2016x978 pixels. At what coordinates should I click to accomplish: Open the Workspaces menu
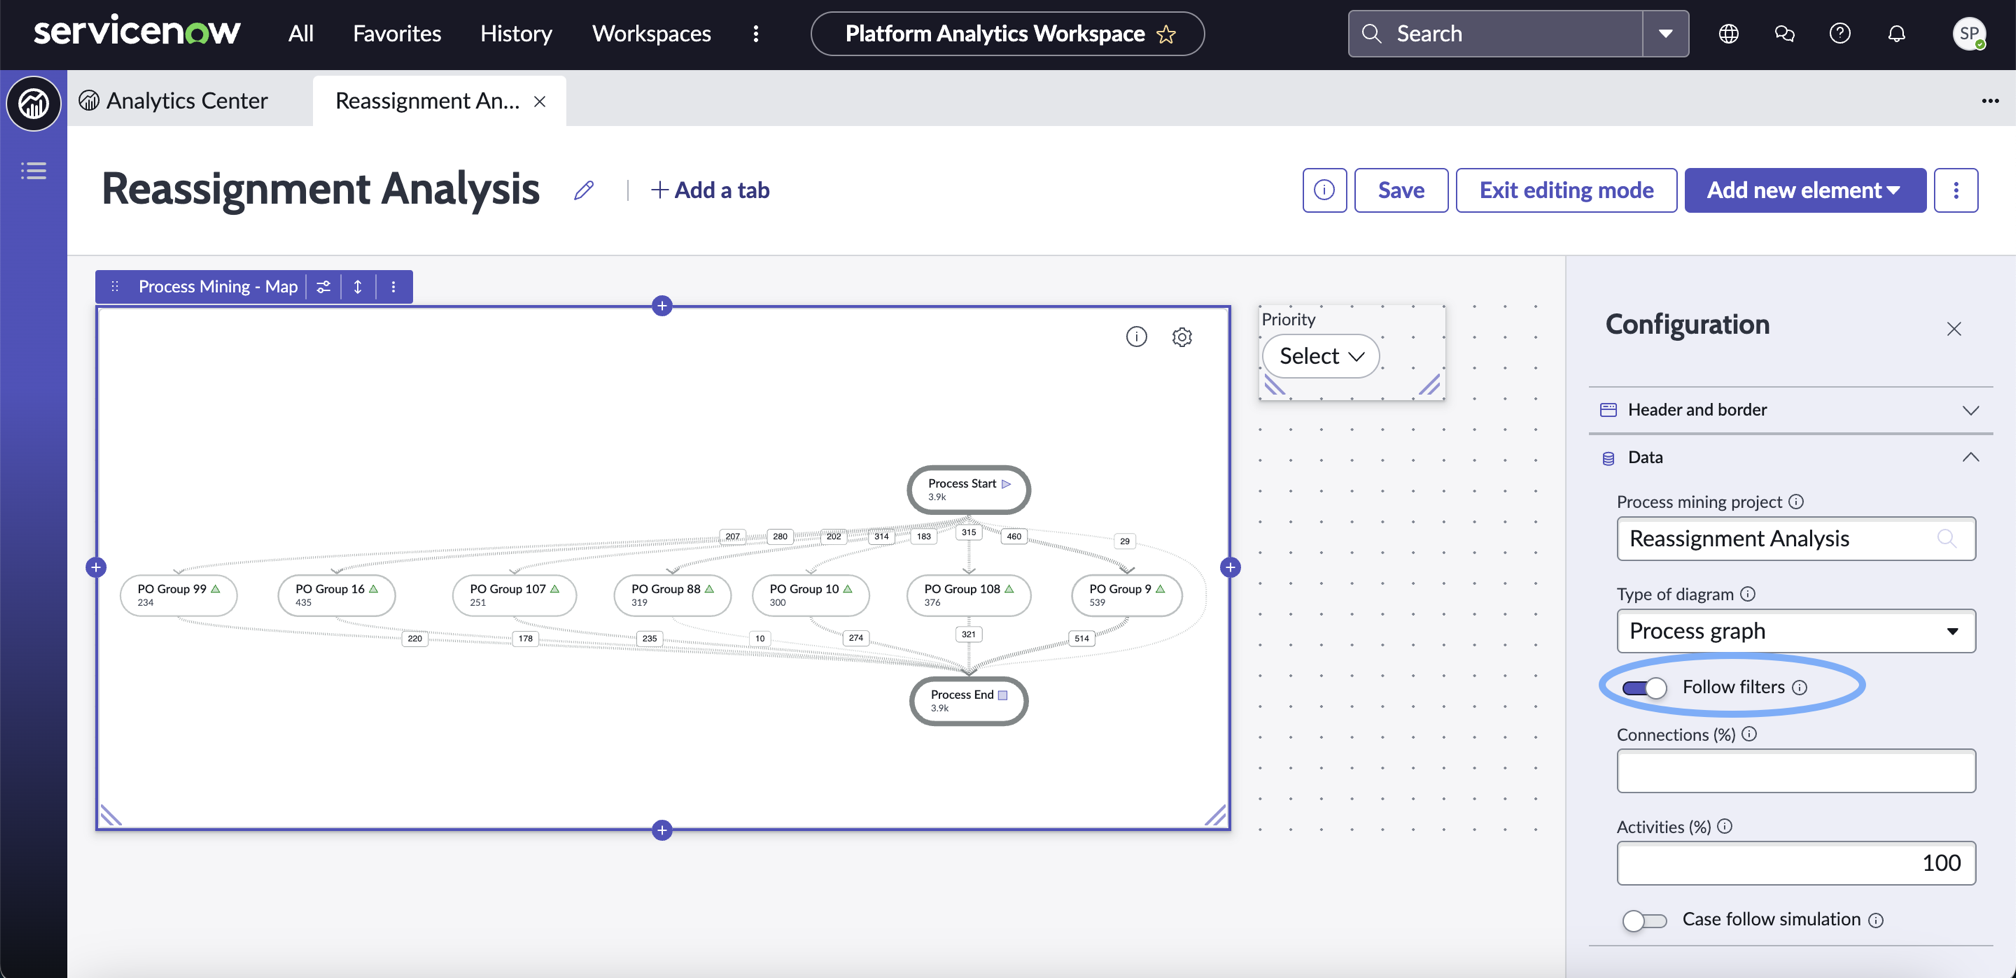651,33
